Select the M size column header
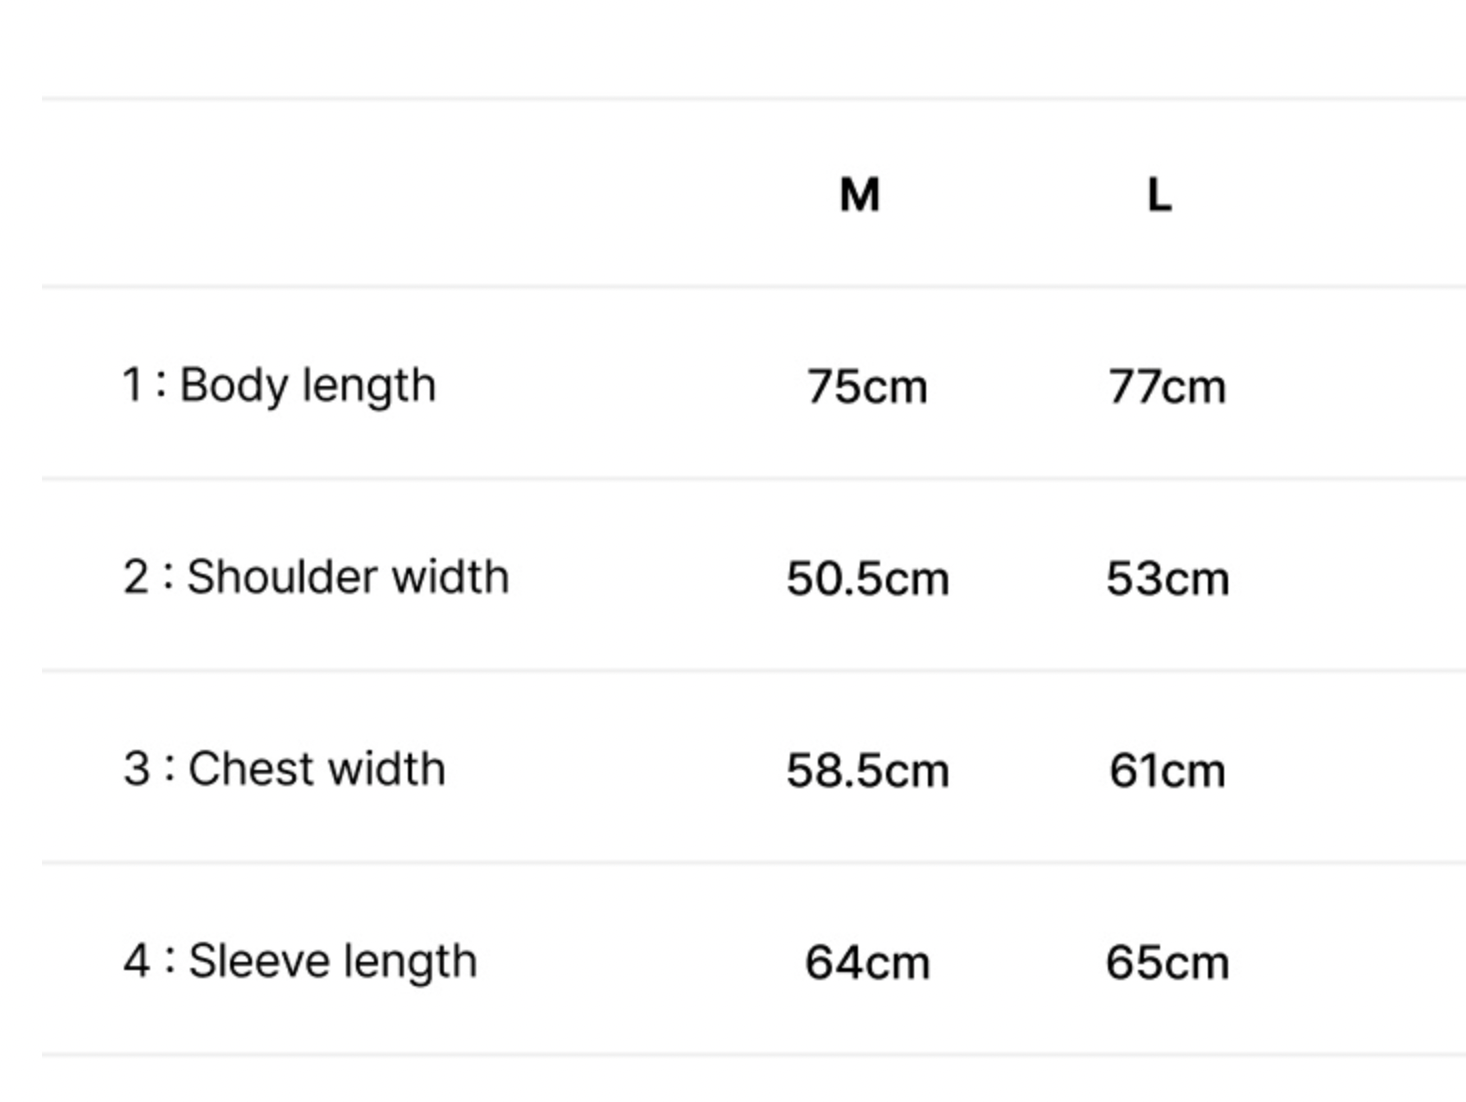 (x=860, y=195)
